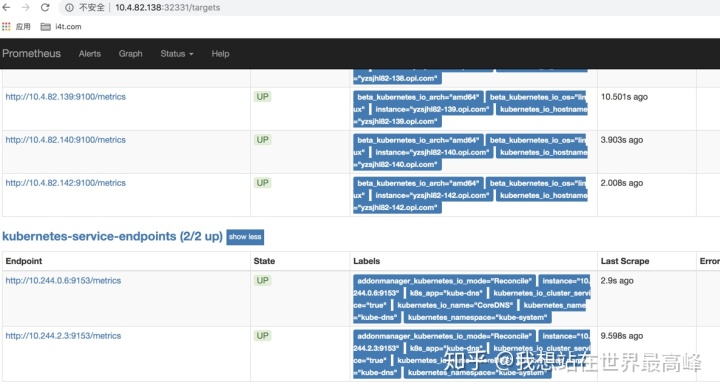The width and height of the screenshot is (720, 391).
Task: Open the Help menu item
Action: (220, 54)
